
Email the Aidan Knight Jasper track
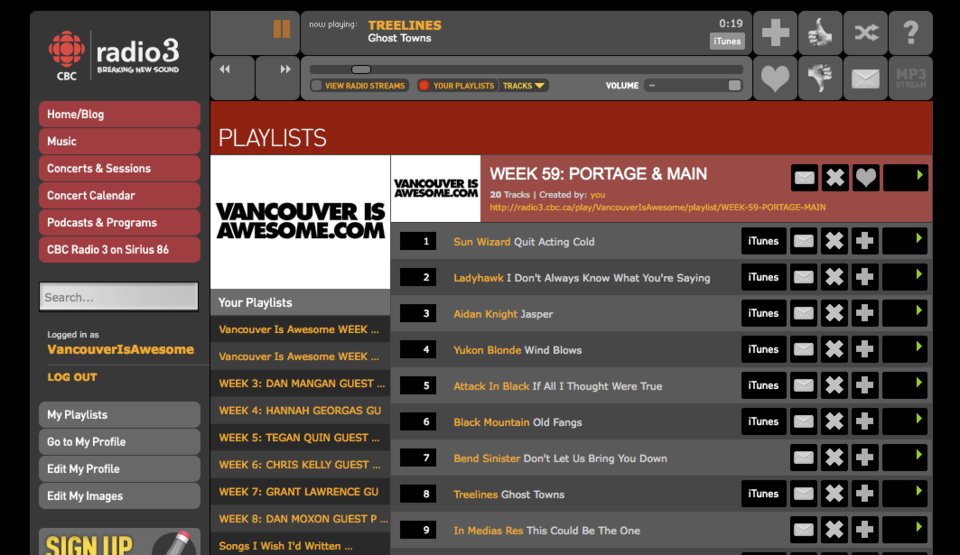coord(803,314)
